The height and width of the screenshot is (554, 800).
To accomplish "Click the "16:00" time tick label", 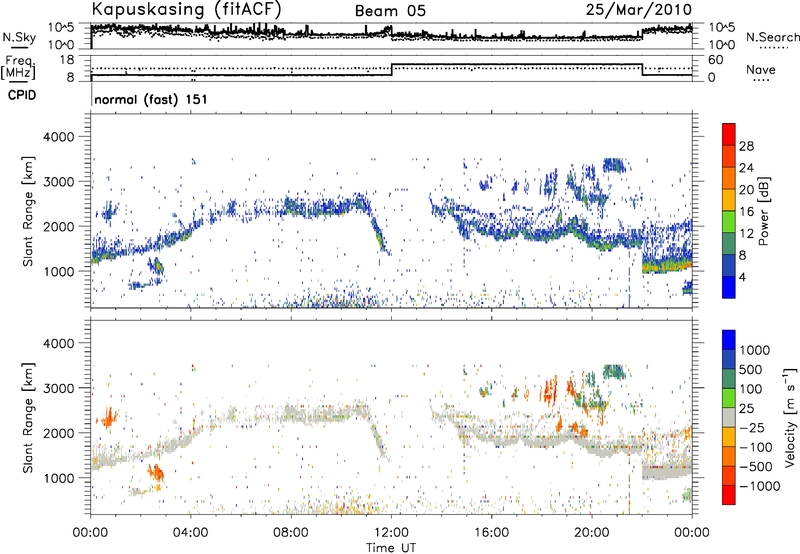I will pyautogui.click(x=491, y=533).
